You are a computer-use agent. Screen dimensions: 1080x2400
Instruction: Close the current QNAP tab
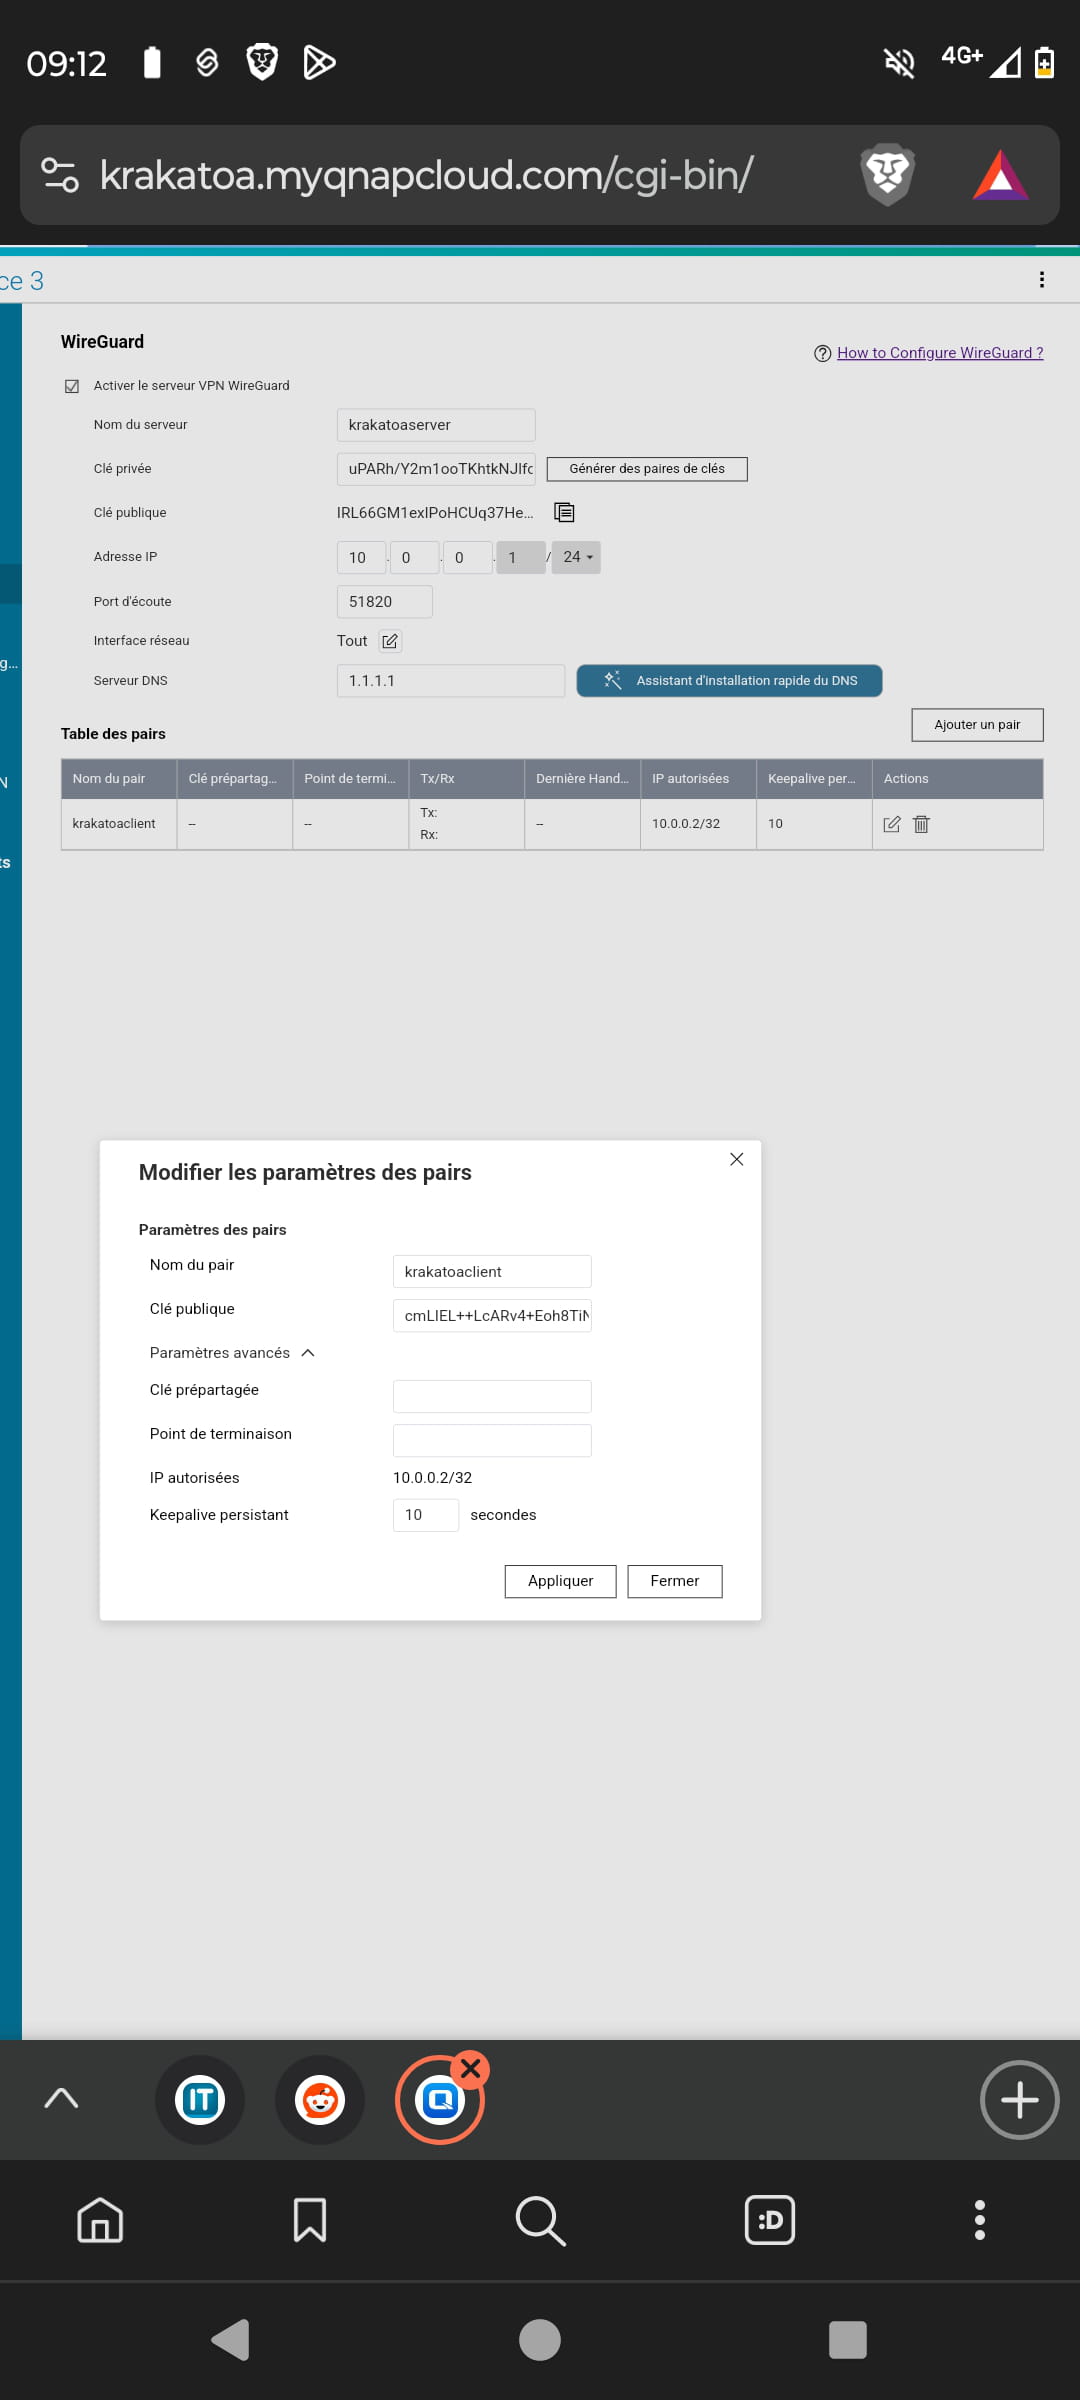coord(471,2067)
